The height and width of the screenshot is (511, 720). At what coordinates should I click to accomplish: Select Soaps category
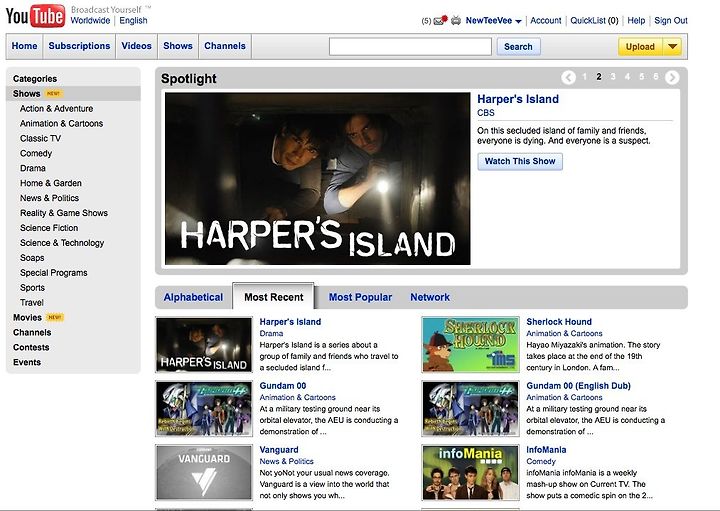[32, 258]
